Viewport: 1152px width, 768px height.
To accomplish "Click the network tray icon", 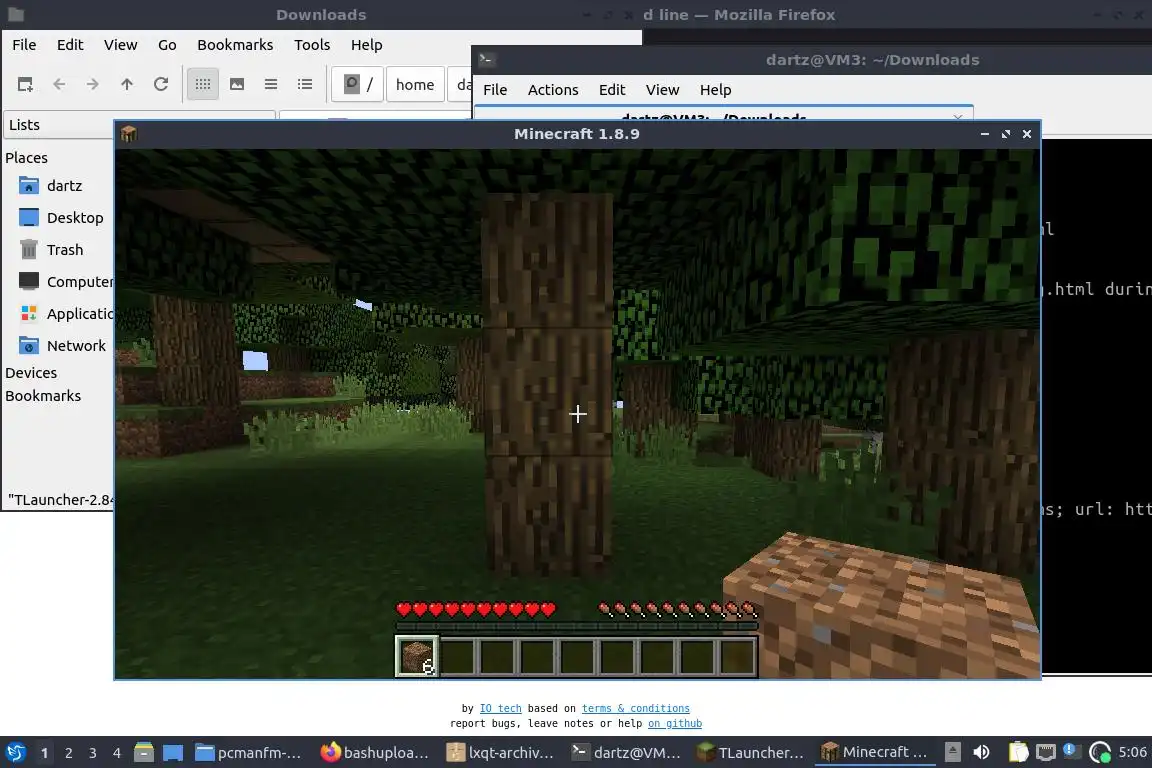I will coord(1045,753).
